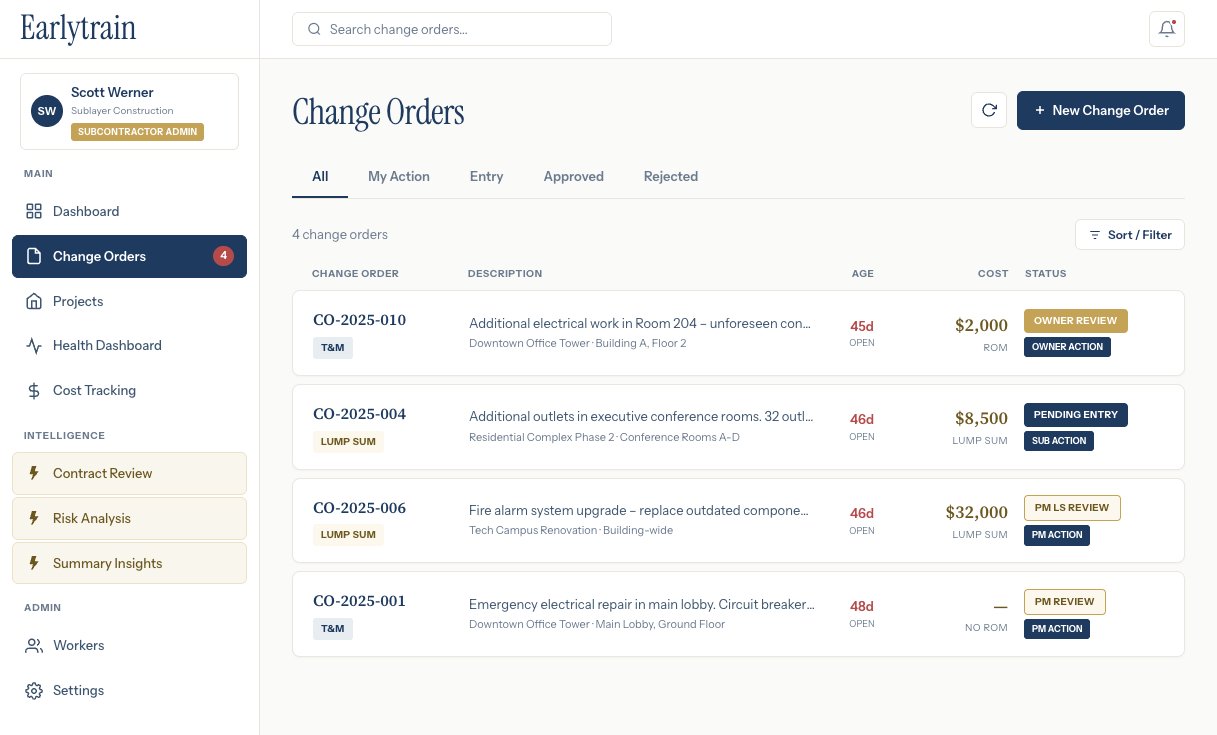Click the Health Dashboard pulse icon
The height and width of the screenshot is (735, 1217).
(x=32, y=345)
